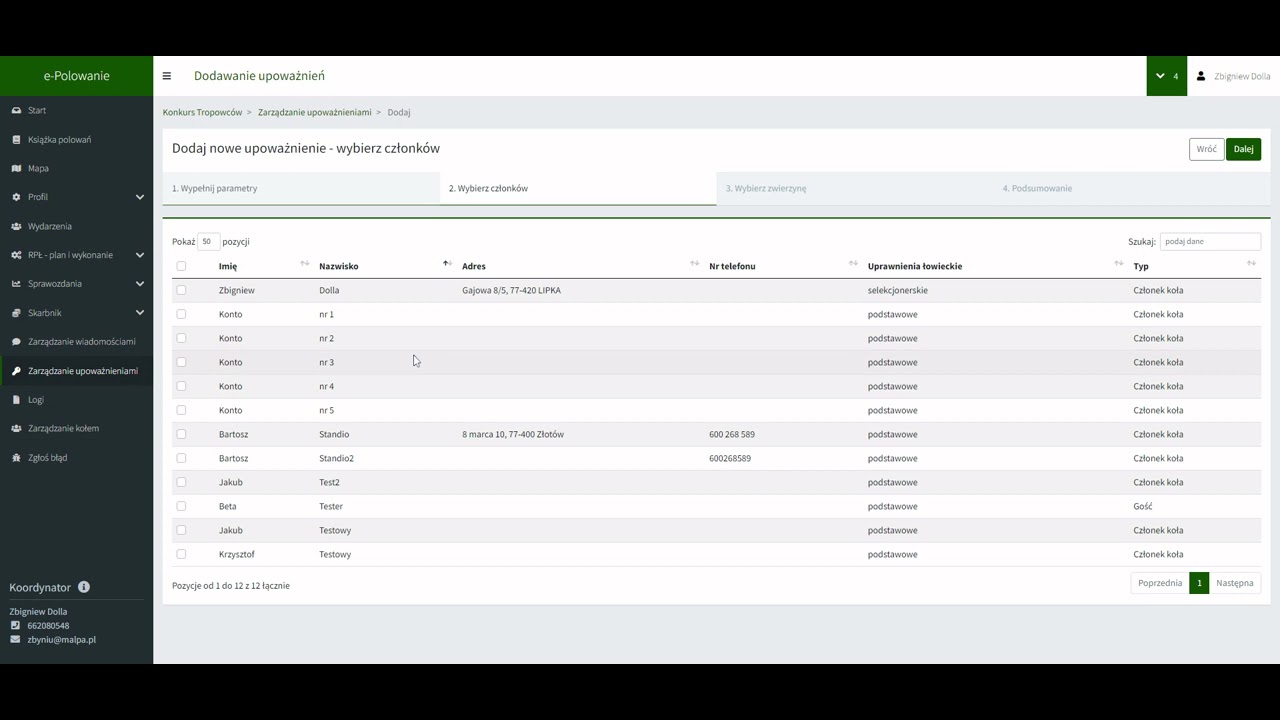Click the Skarbnik icon

pyautogui.click(x=16, y=313)
